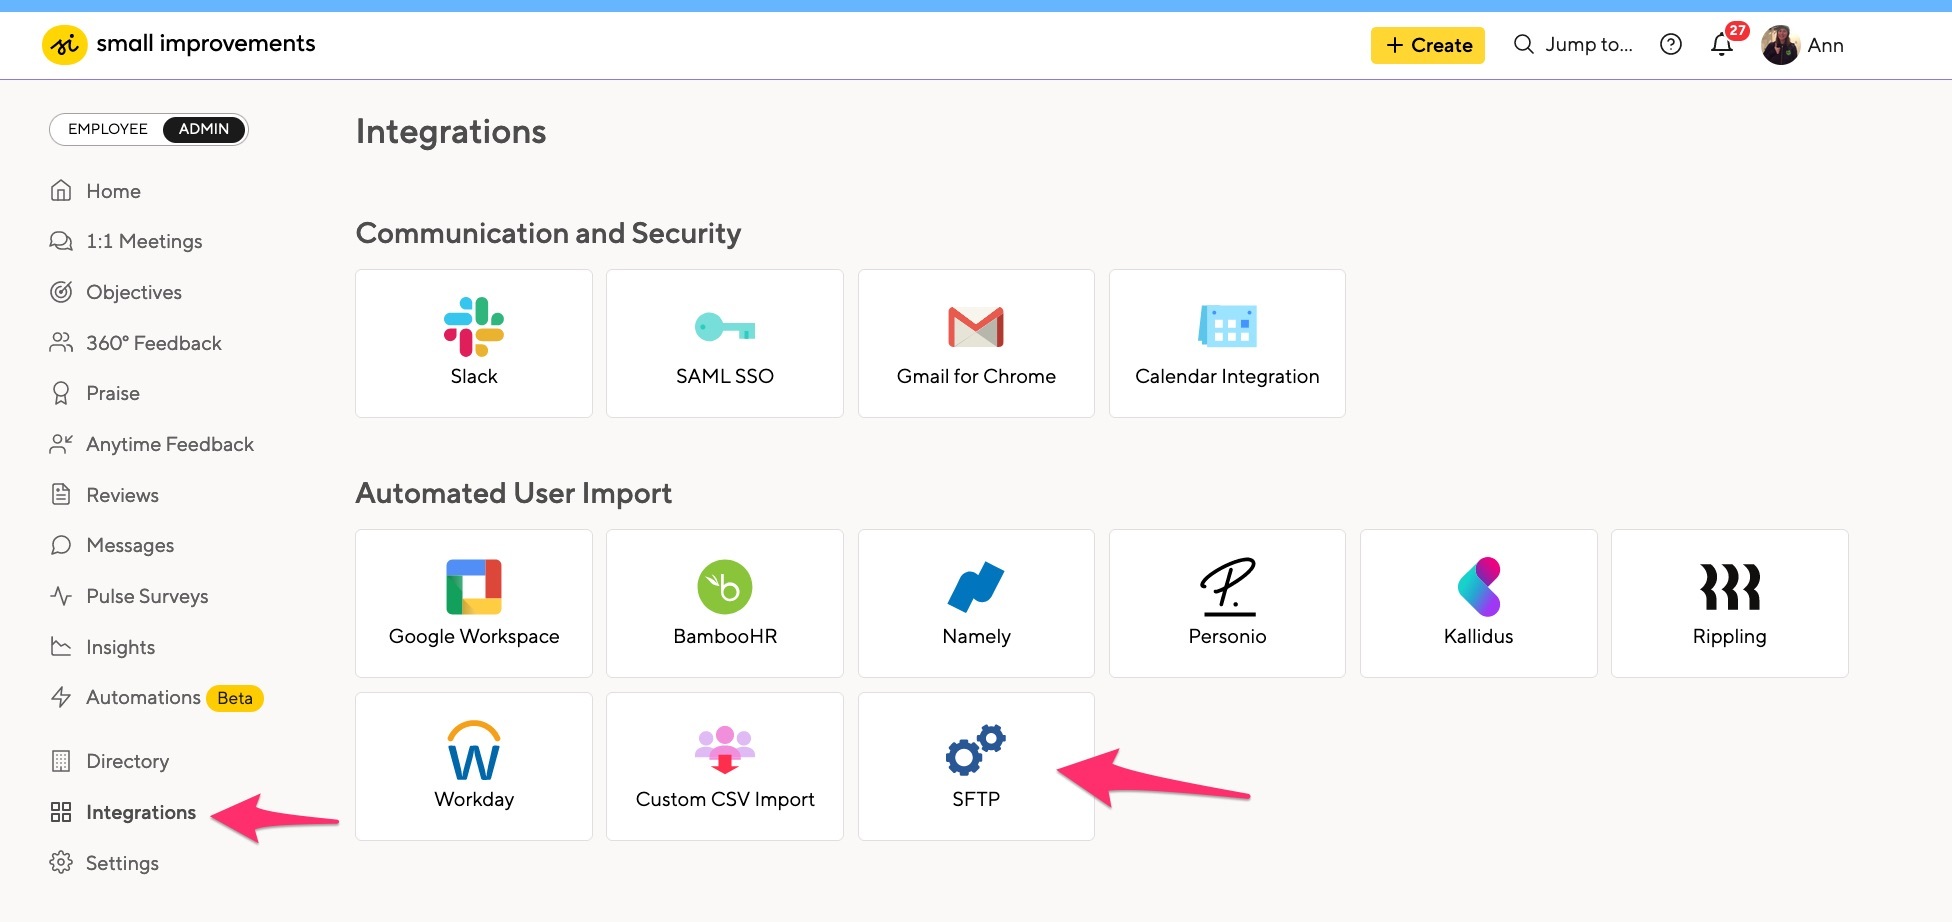Select Integrations in the sidebar
Image resolution: width=1952 pixels, height=922 pixels.
(140, 812)
